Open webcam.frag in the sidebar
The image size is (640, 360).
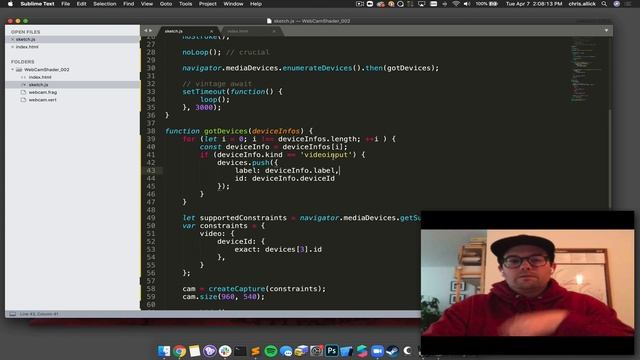tap(43, 92)
